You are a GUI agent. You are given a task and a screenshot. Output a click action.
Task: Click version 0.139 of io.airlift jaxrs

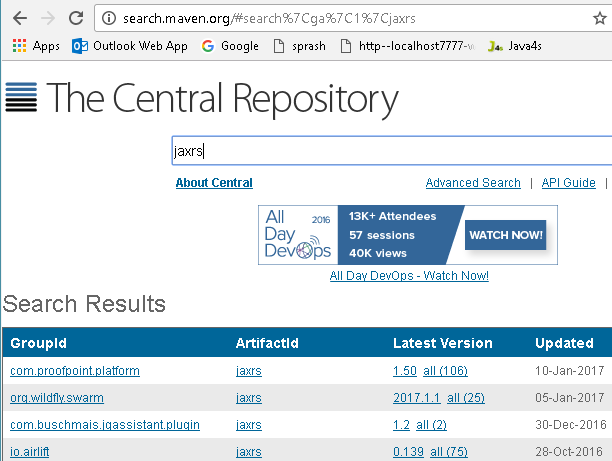(x=408, y=450)
